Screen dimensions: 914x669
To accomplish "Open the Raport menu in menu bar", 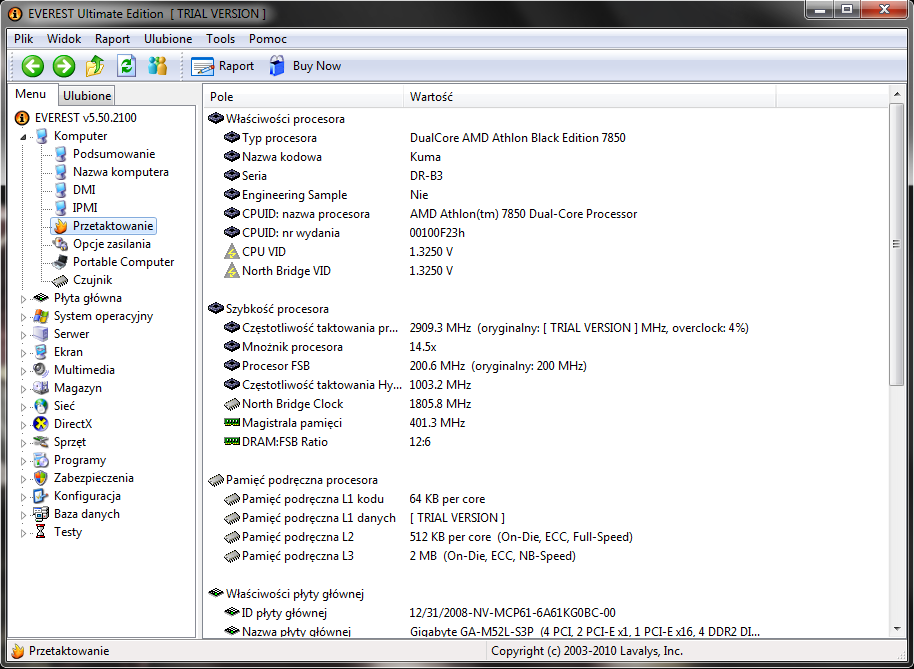I will tap(113, 39).
